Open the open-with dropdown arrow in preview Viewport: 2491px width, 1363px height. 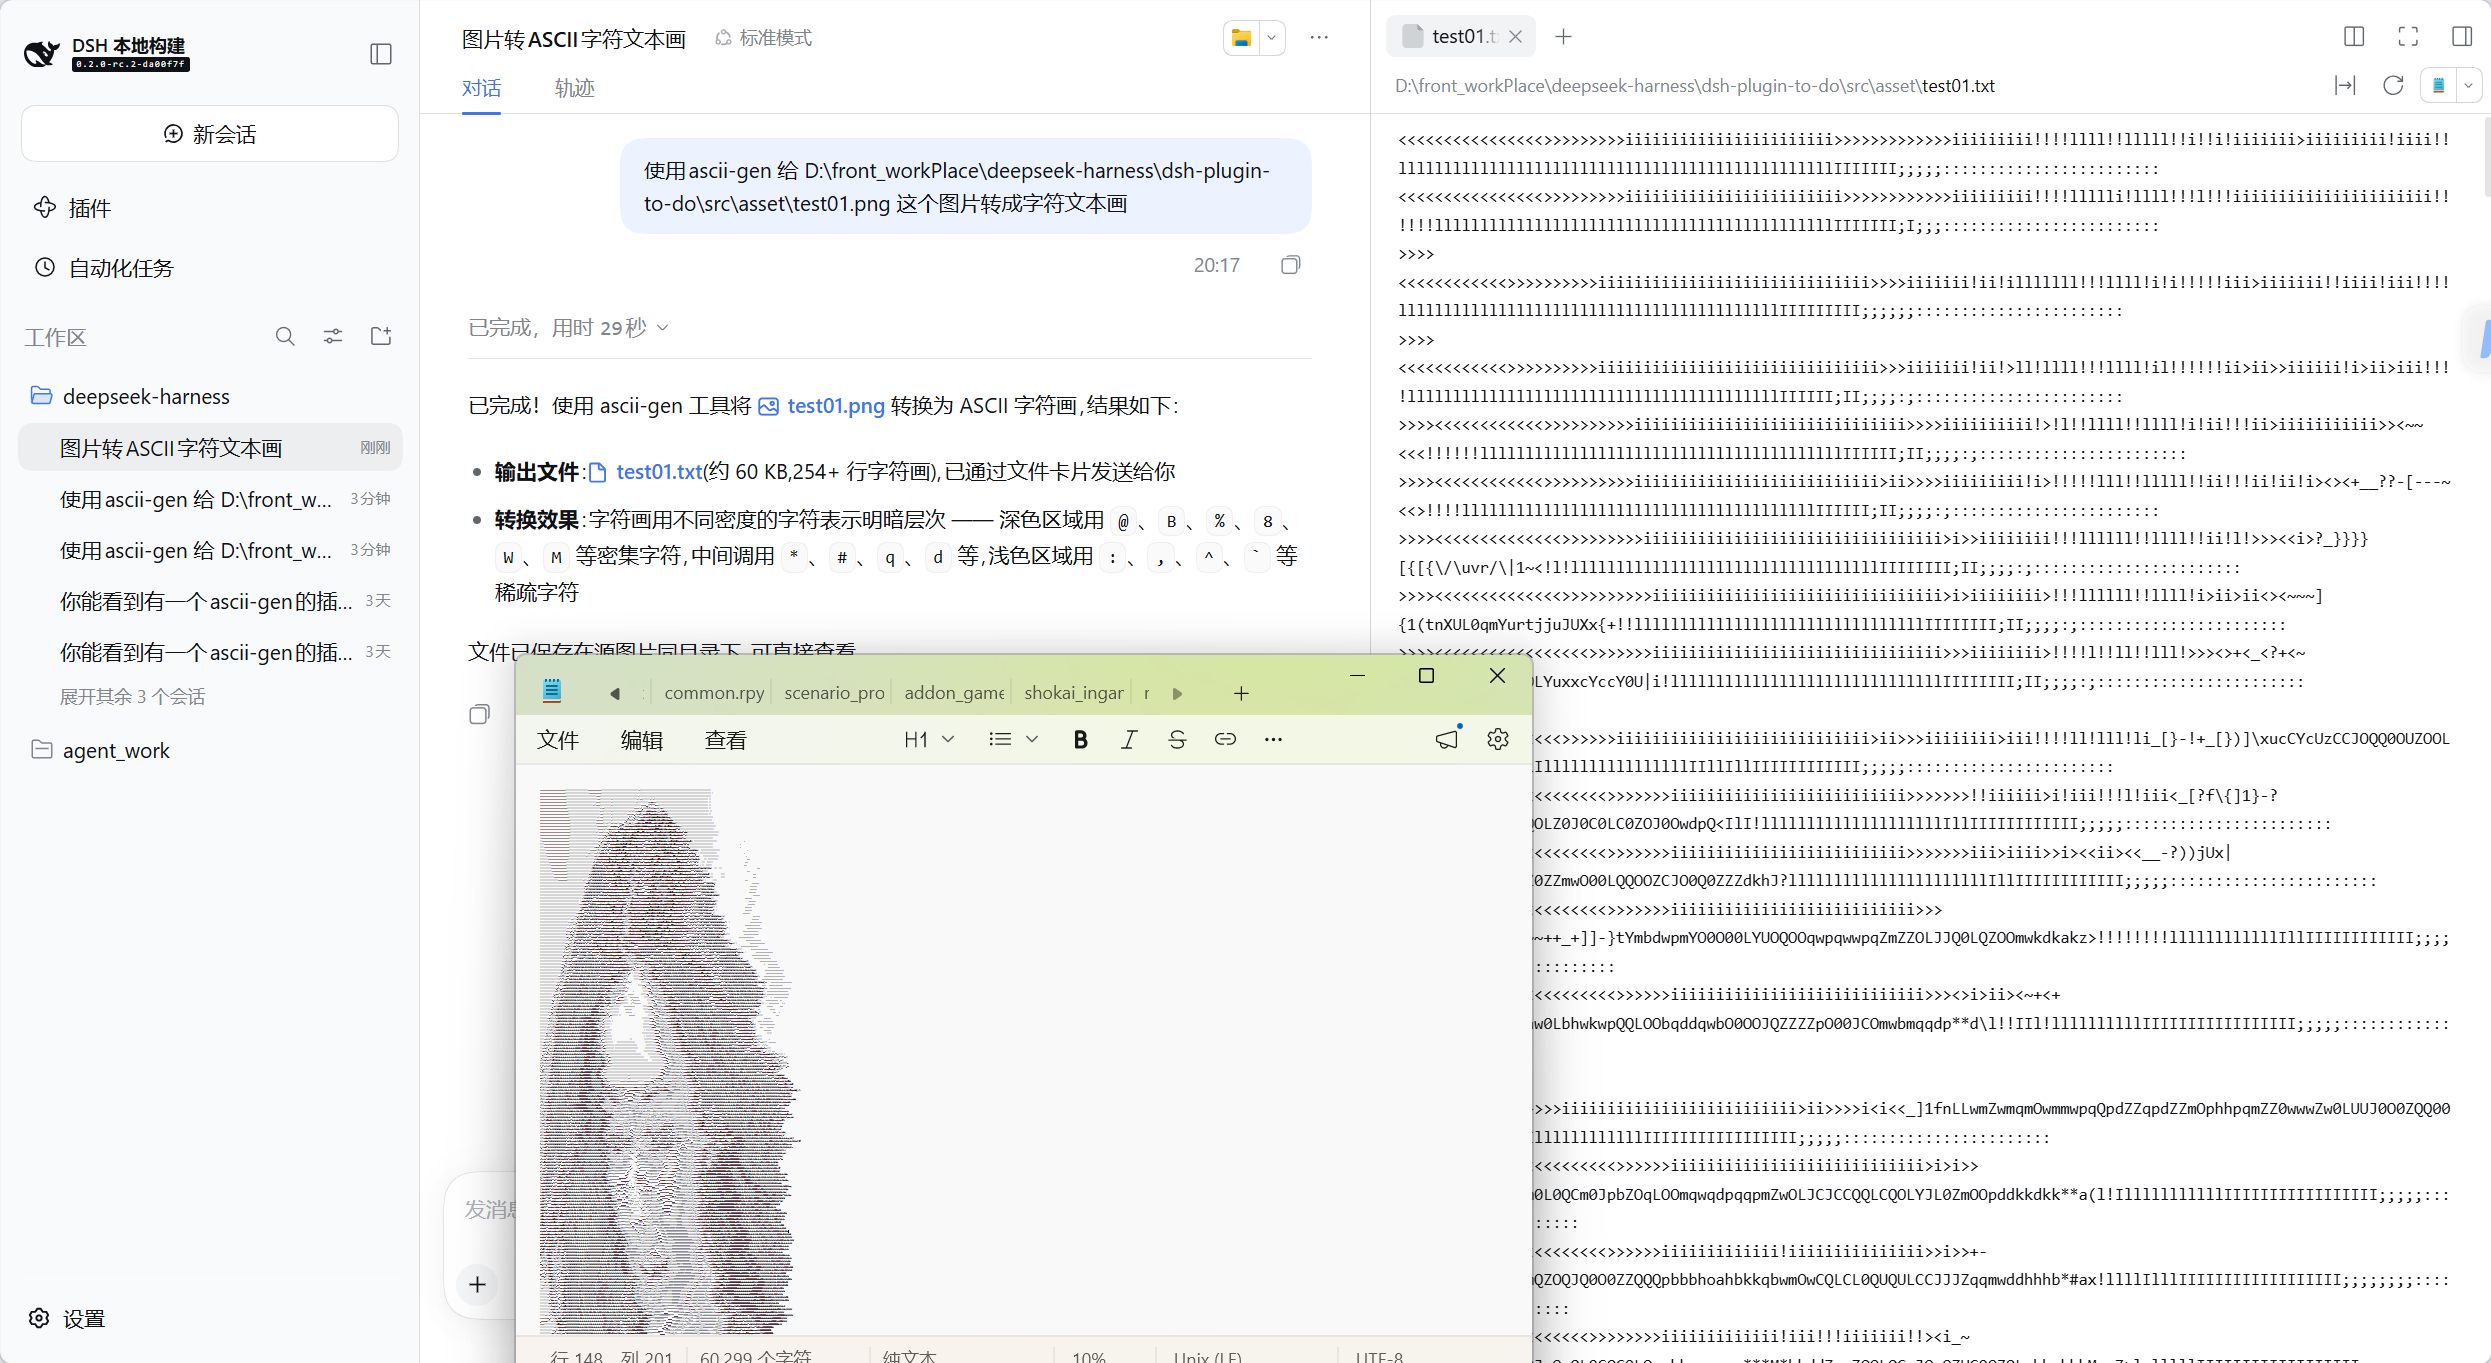[2469, 86]
